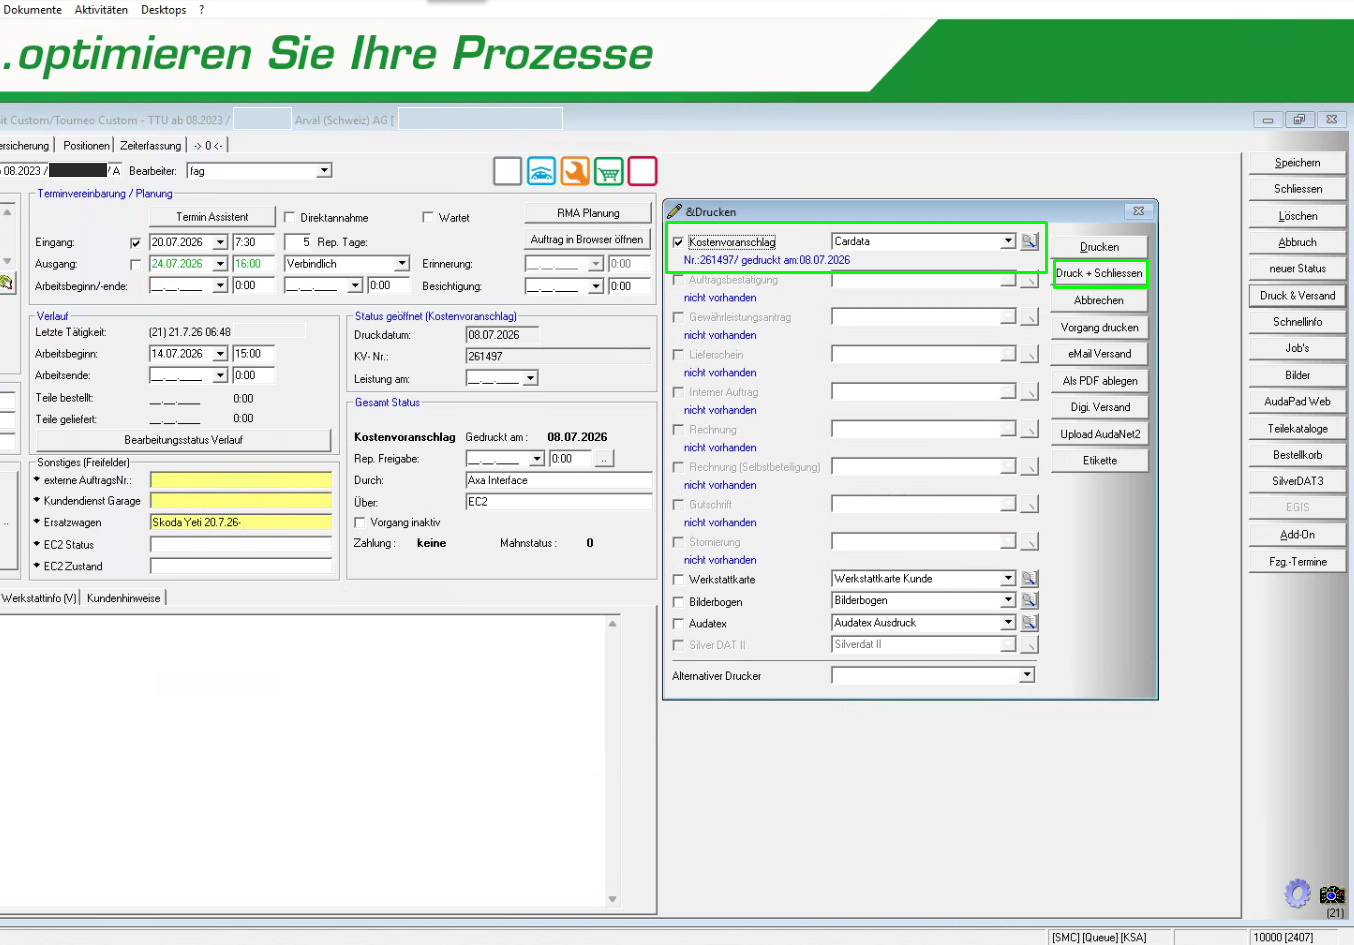Enable the Wartet checkbox

tap(428, 217)
